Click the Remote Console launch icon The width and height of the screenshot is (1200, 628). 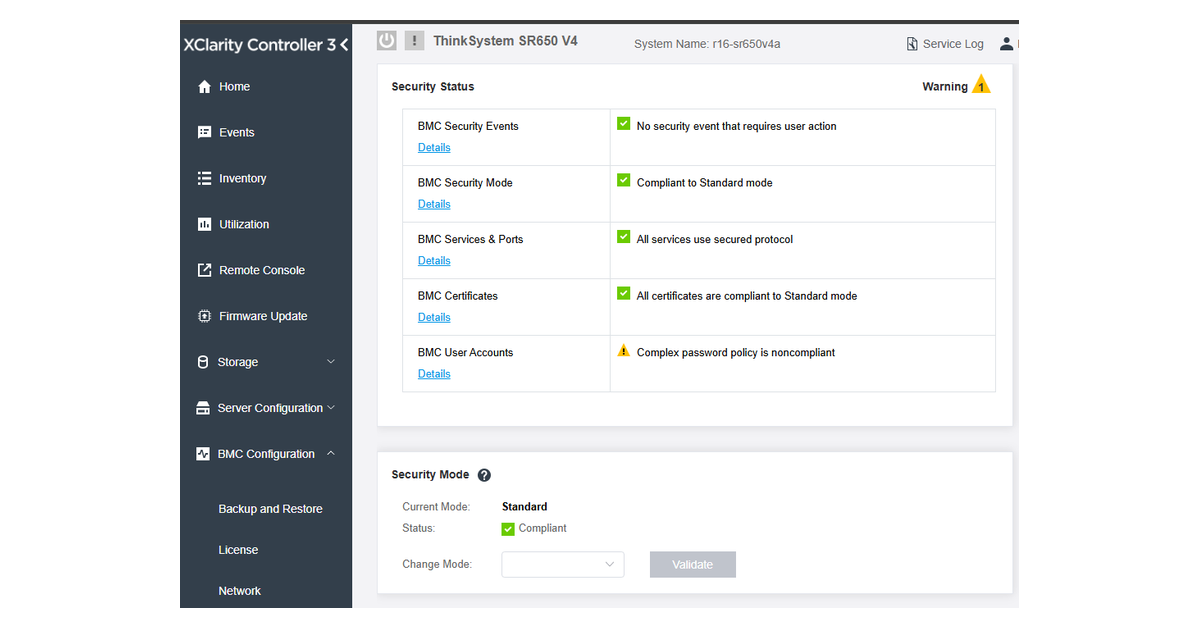[x=204, y=270]
